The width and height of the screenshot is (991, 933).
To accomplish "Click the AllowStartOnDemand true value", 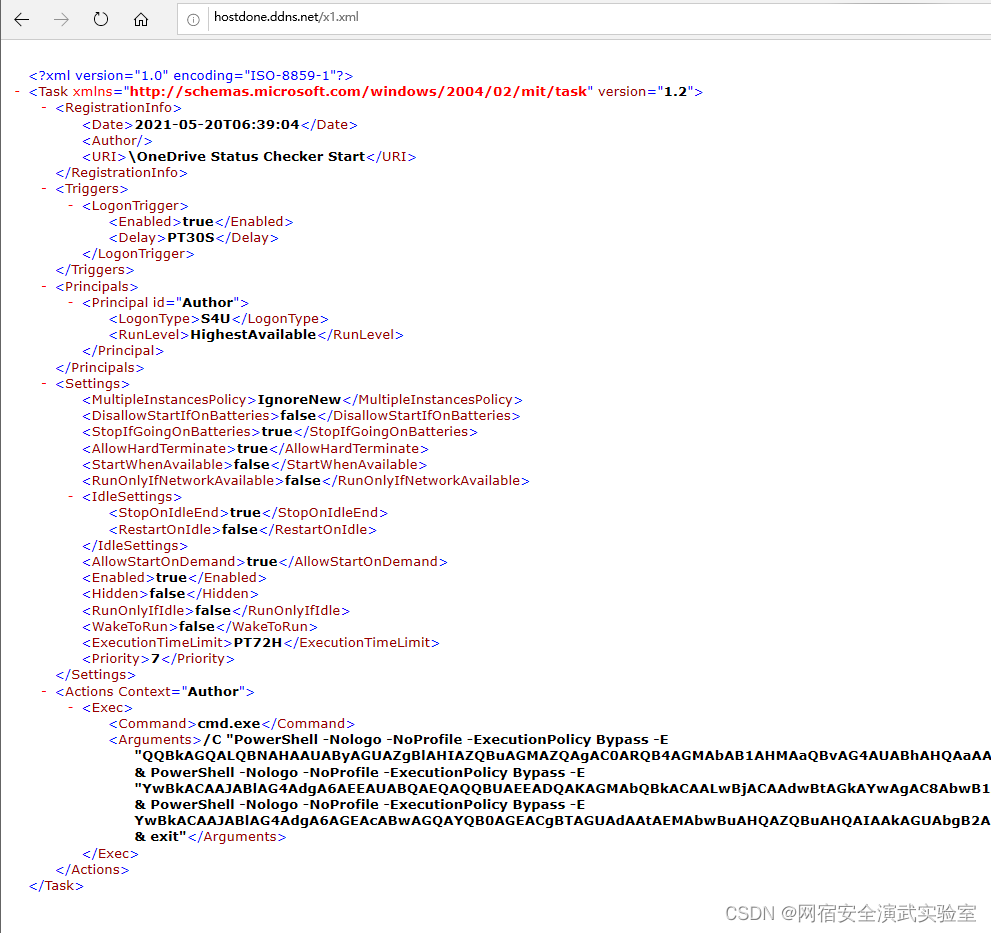I will (x=262, y=562).
